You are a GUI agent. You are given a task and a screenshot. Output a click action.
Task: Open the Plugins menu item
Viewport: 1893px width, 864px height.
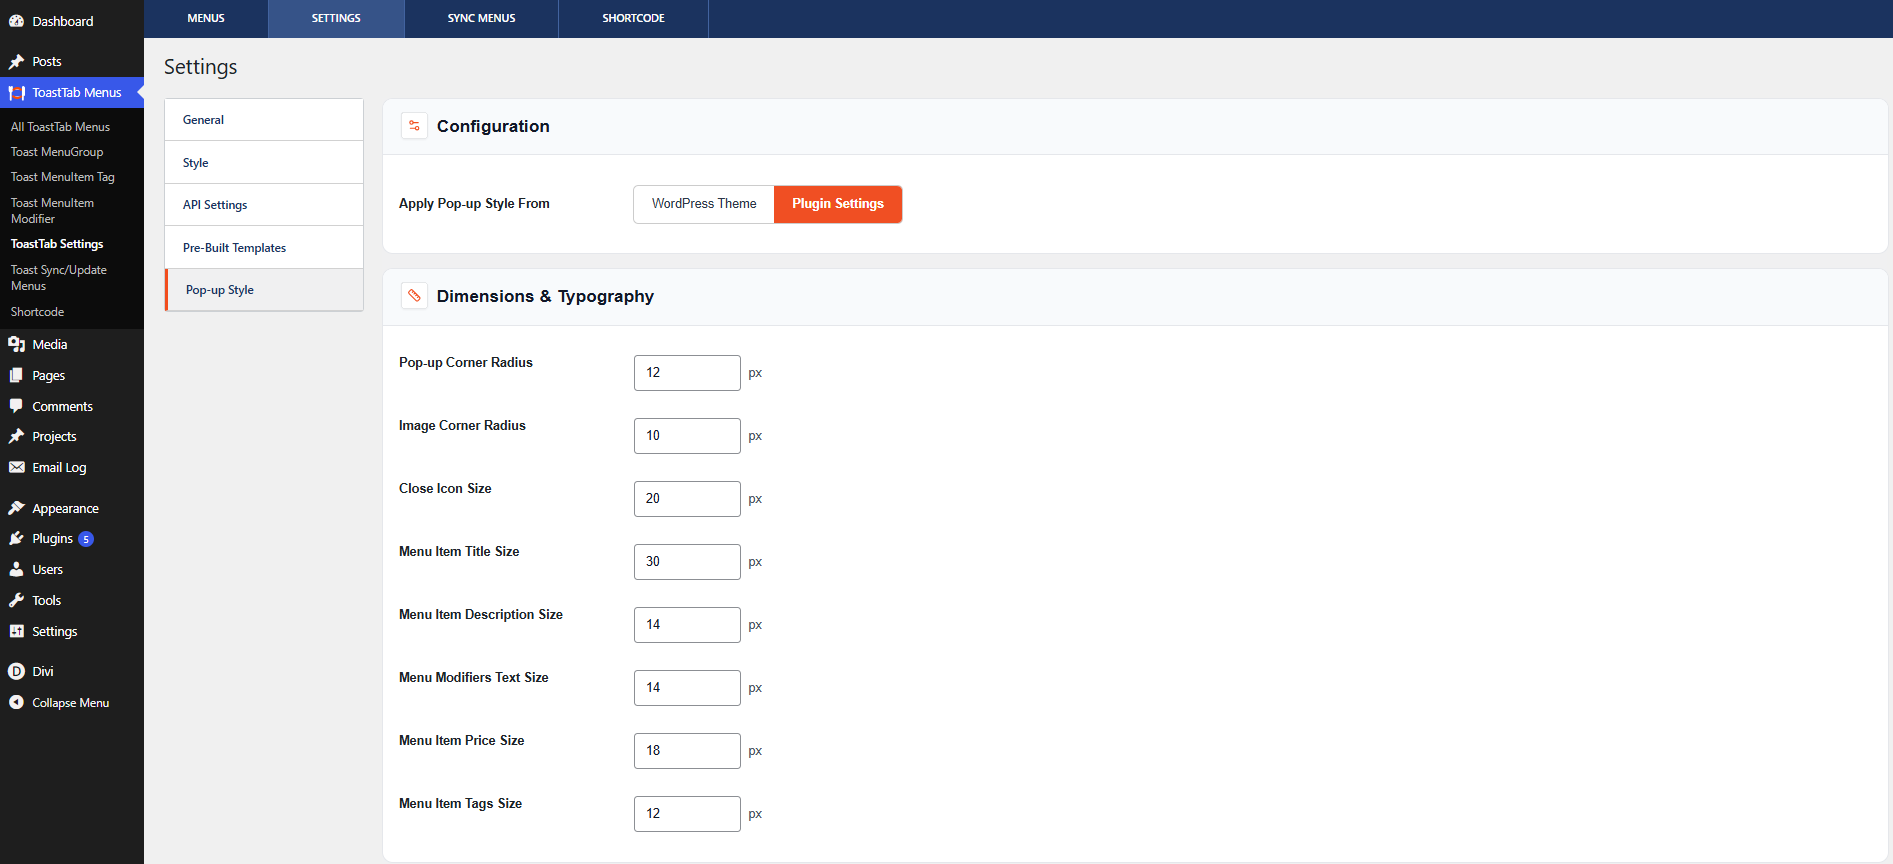pyautogui.click(x=72, y=538)
